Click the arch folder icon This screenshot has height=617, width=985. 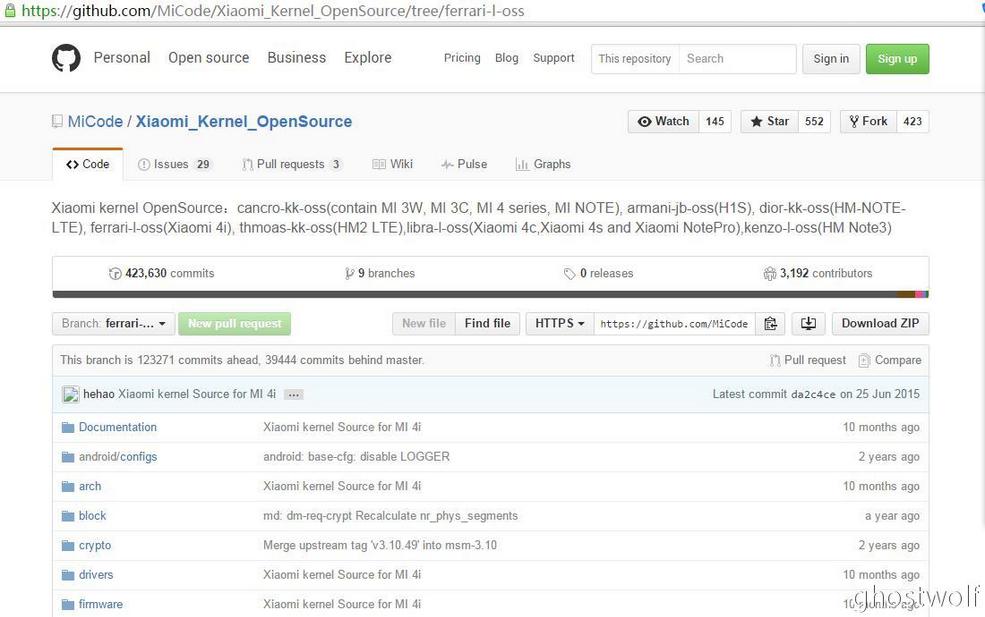point(68,486)
